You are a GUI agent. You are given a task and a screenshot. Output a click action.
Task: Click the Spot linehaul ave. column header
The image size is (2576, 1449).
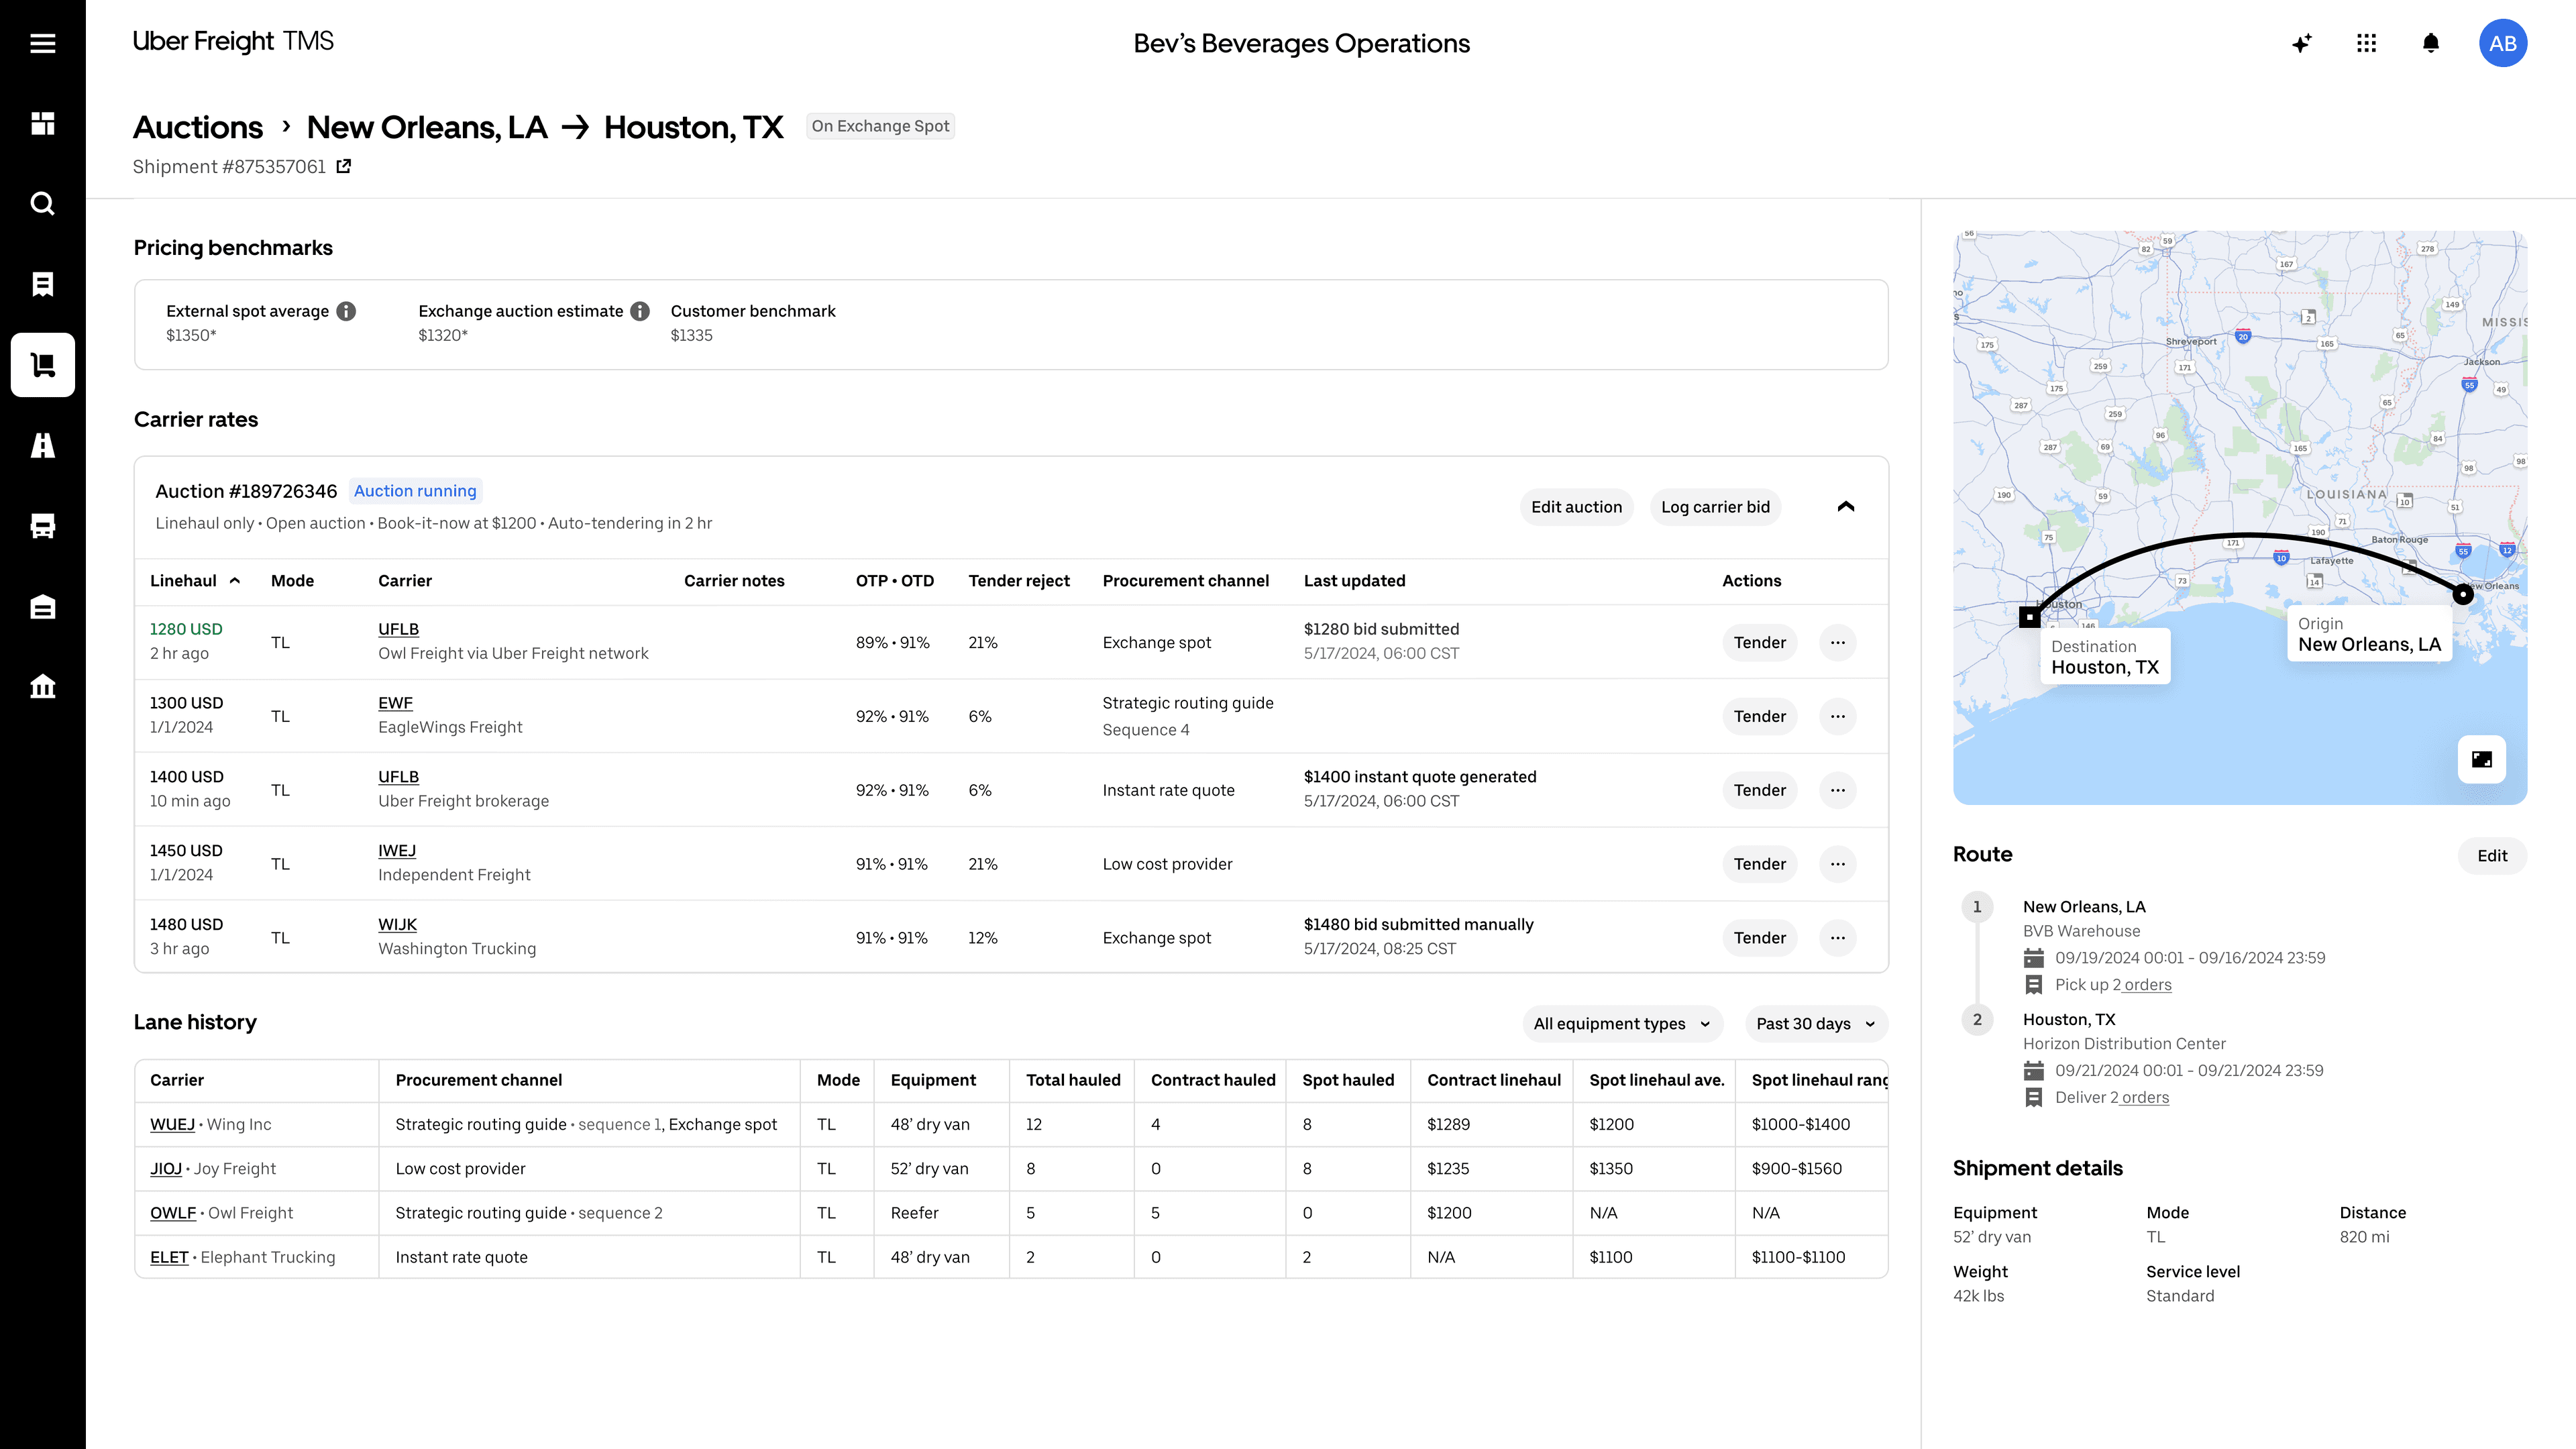(1656, 1080)
